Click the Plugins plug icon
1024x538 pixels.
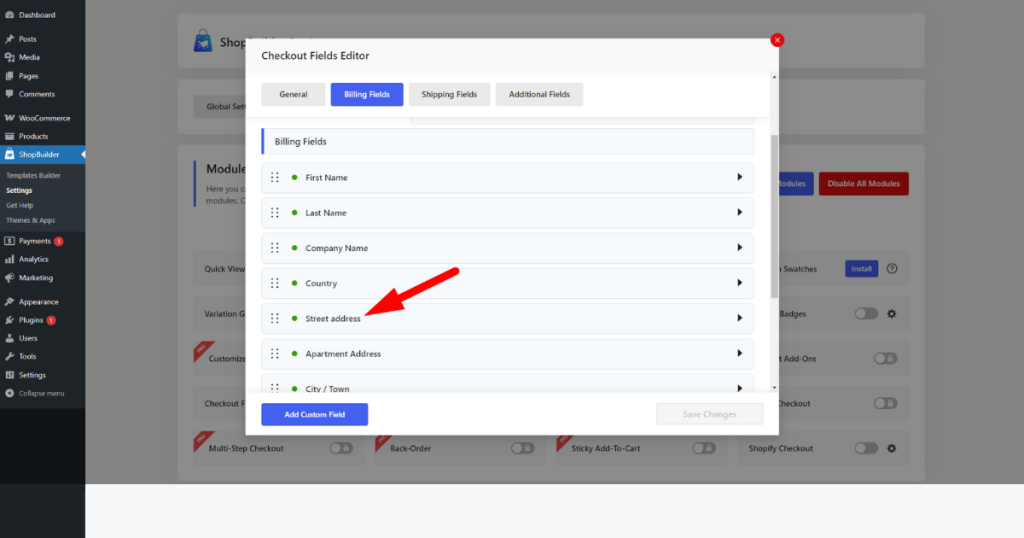coord(9,320)
